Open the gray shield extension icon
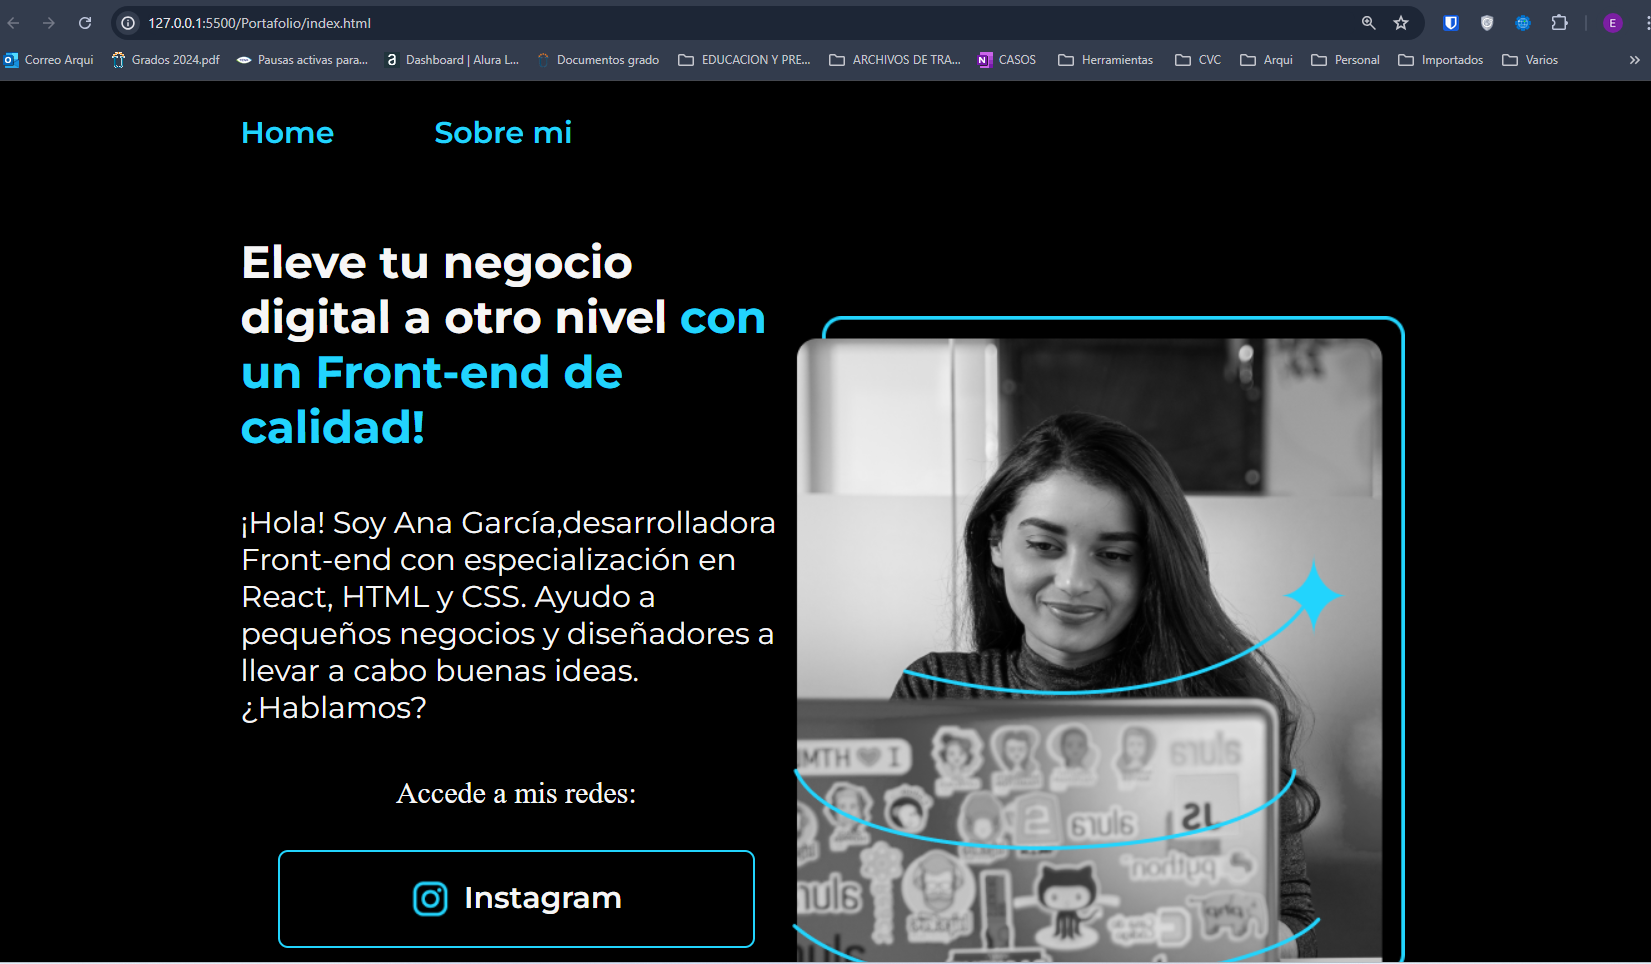This screenshot has height=964, width=1651. click(x=1487, y=23)
